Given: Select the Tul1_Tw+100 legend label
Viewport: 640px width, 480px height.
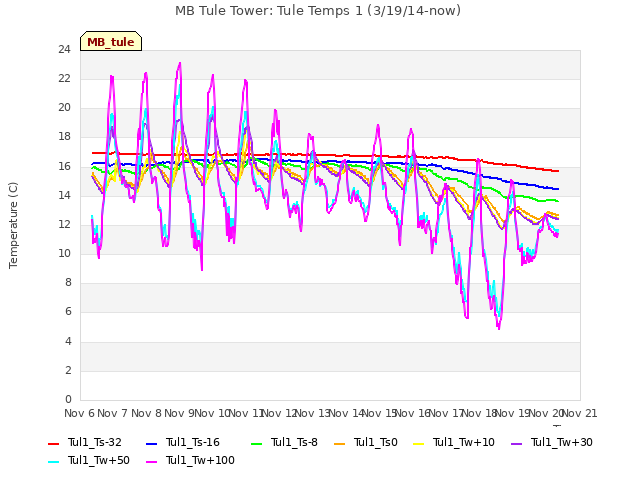Looking at the screenshot, I should 200,460.
